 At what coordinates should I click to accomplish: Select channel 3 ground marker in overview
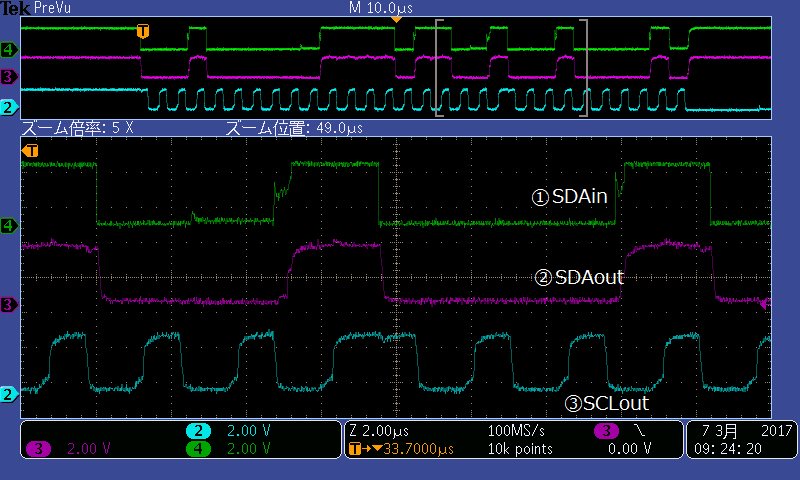click(x=9, y=77)
